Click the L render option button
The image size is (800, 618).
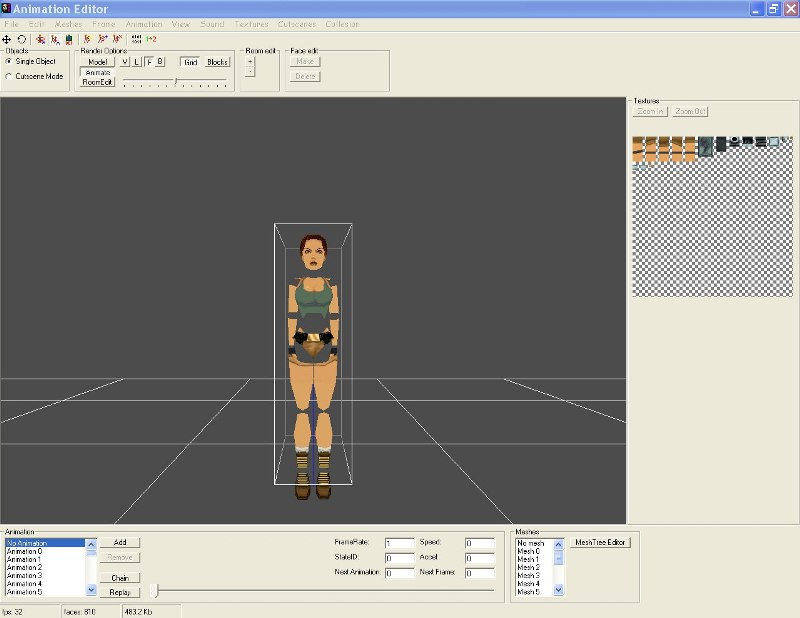[x=136, y=62]
